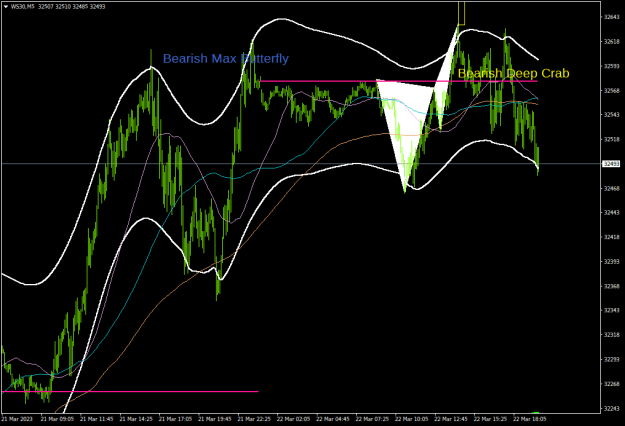Click the 32568 price scale label

611,90
